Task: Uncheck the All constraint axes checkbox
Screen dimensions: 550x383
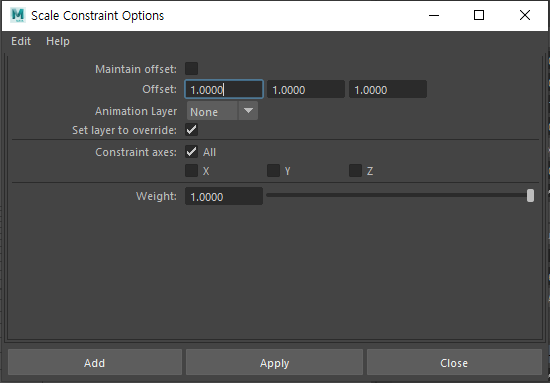Action: coord(192,152)
